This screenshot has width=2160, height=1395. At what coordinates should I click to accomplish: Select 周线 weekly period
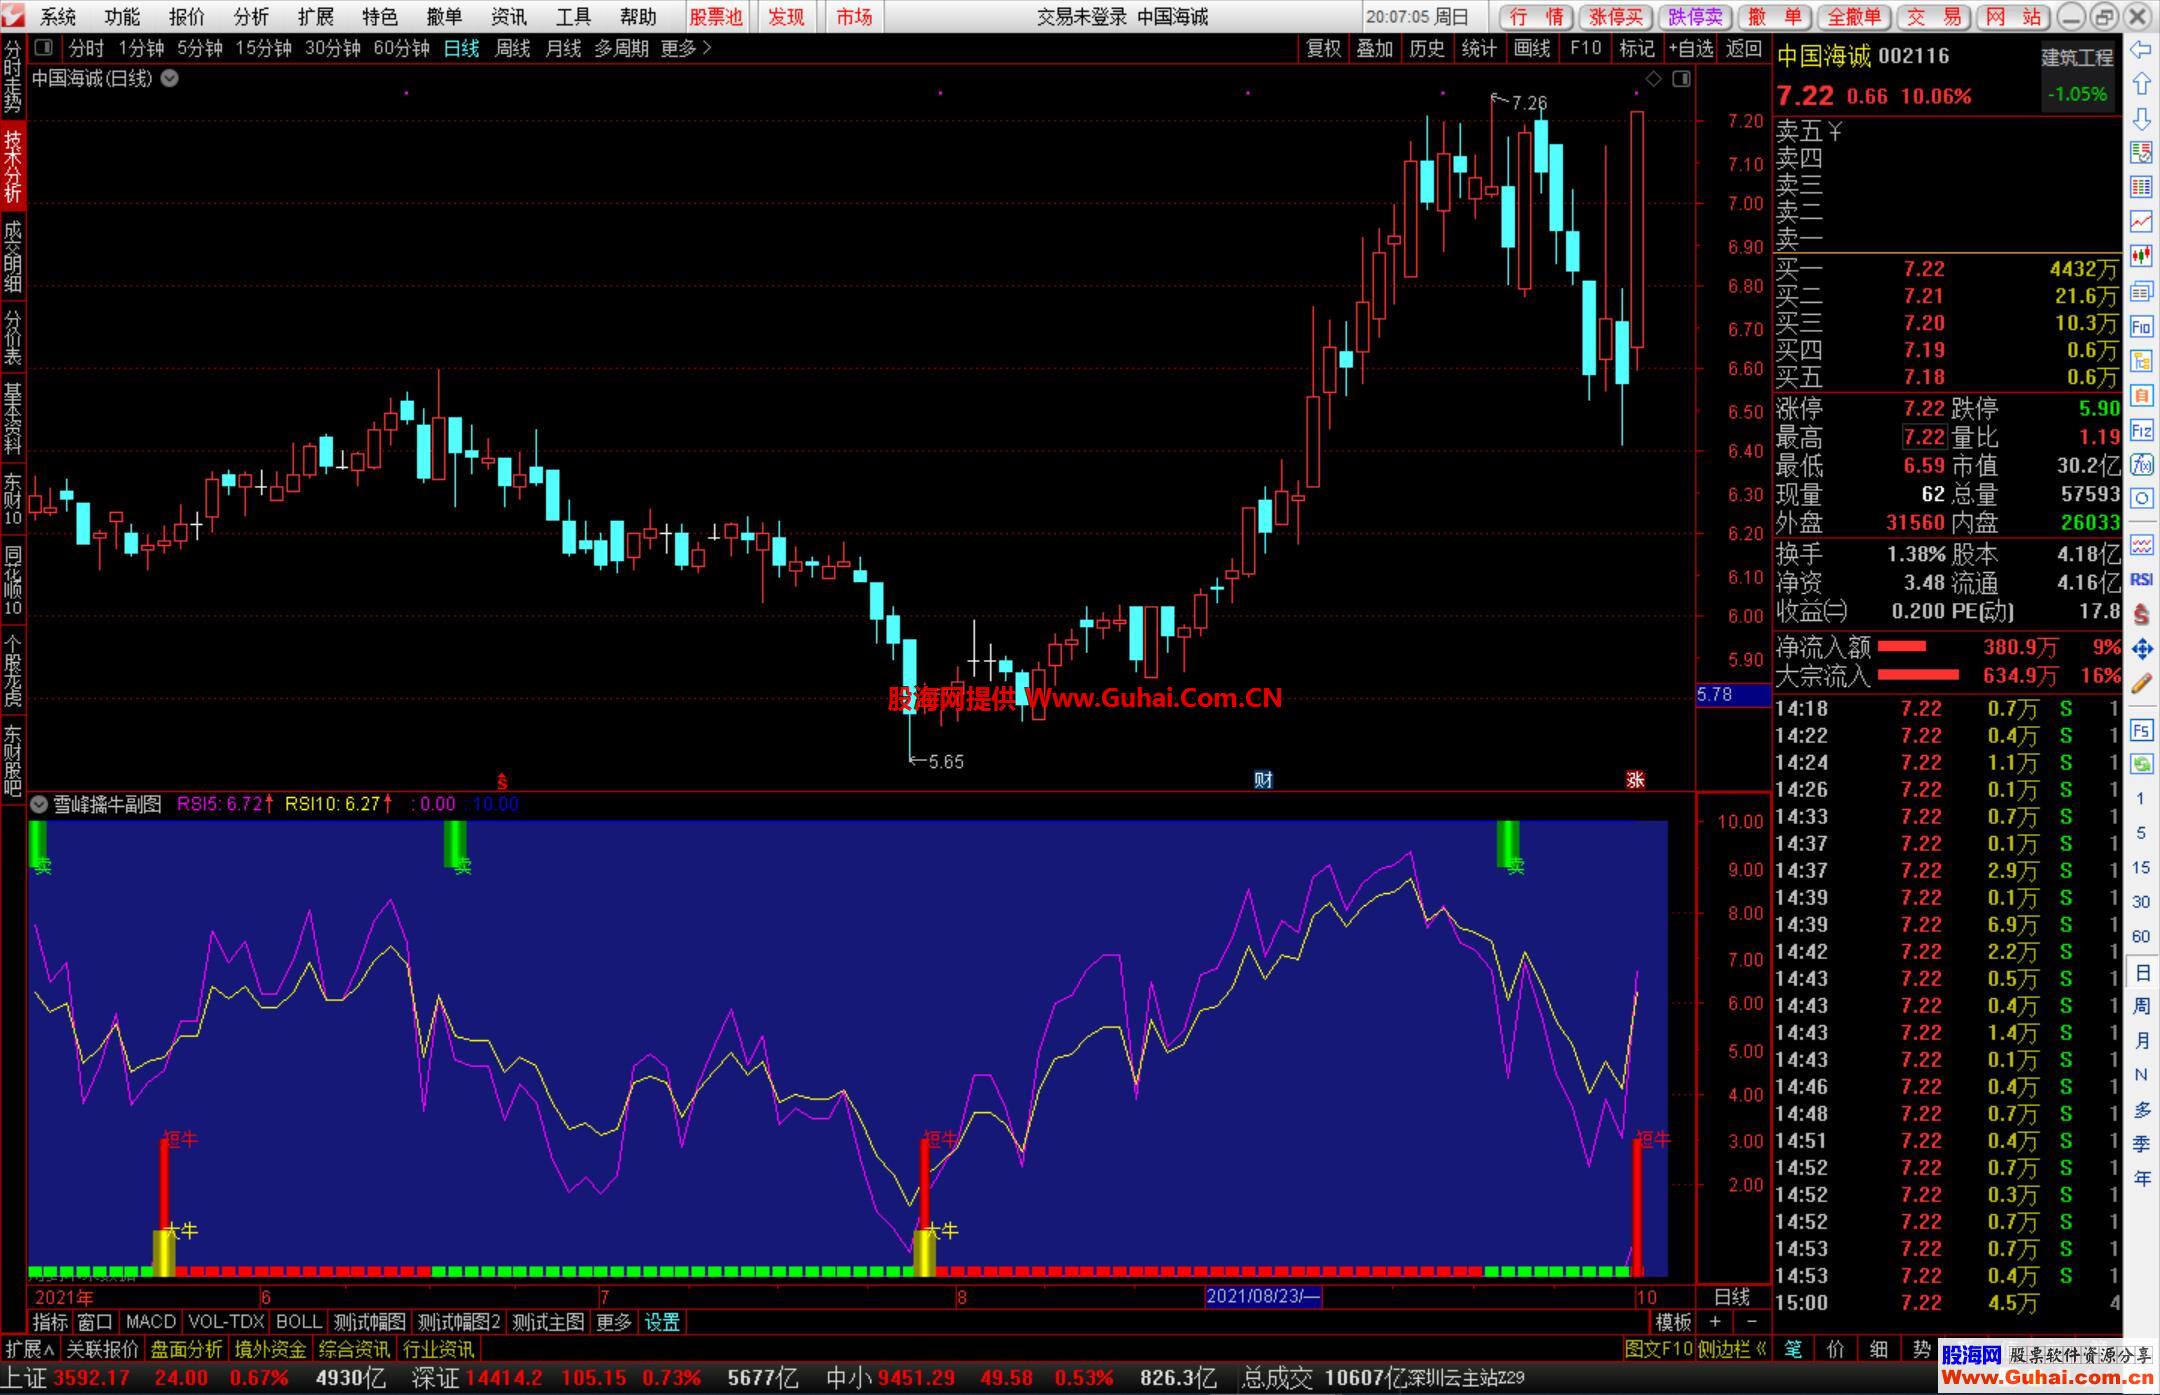coord(512,48)
